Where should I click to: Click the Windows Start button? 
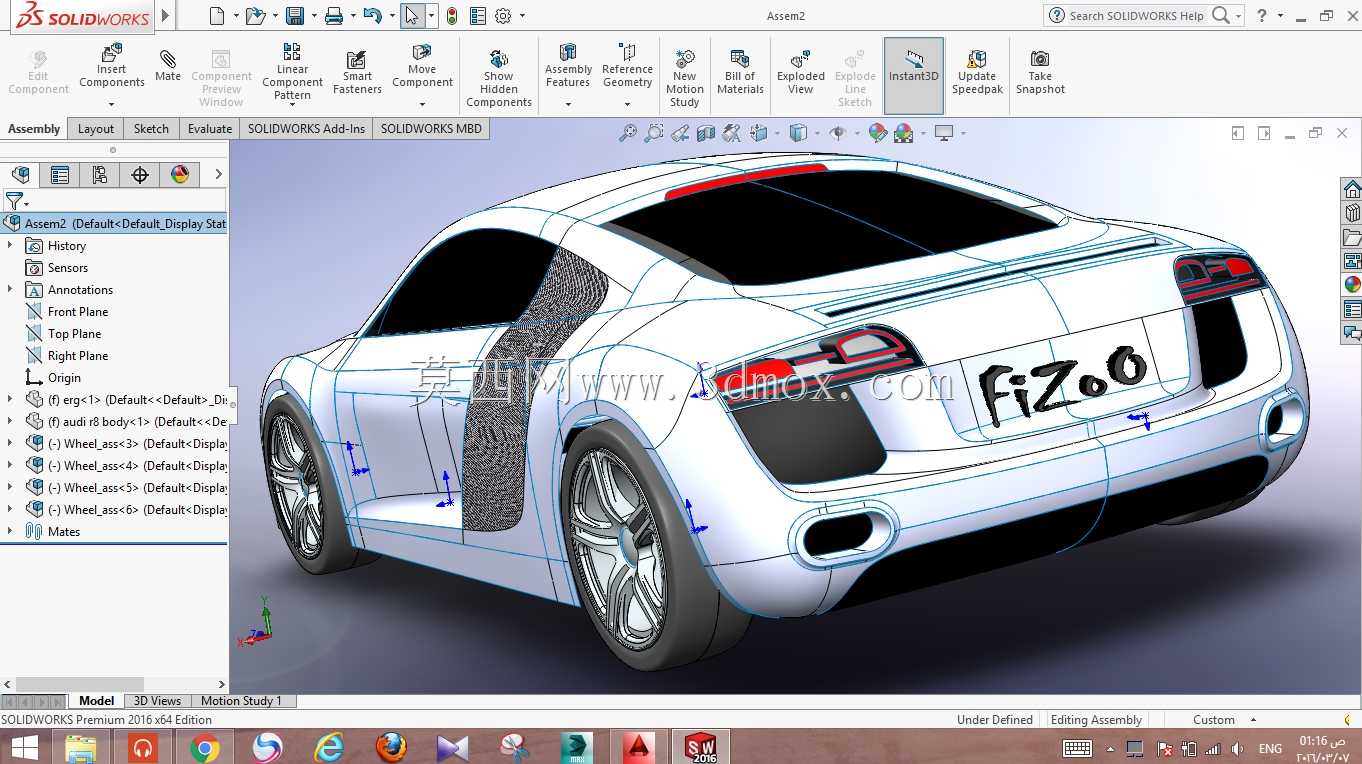(24, 747)
